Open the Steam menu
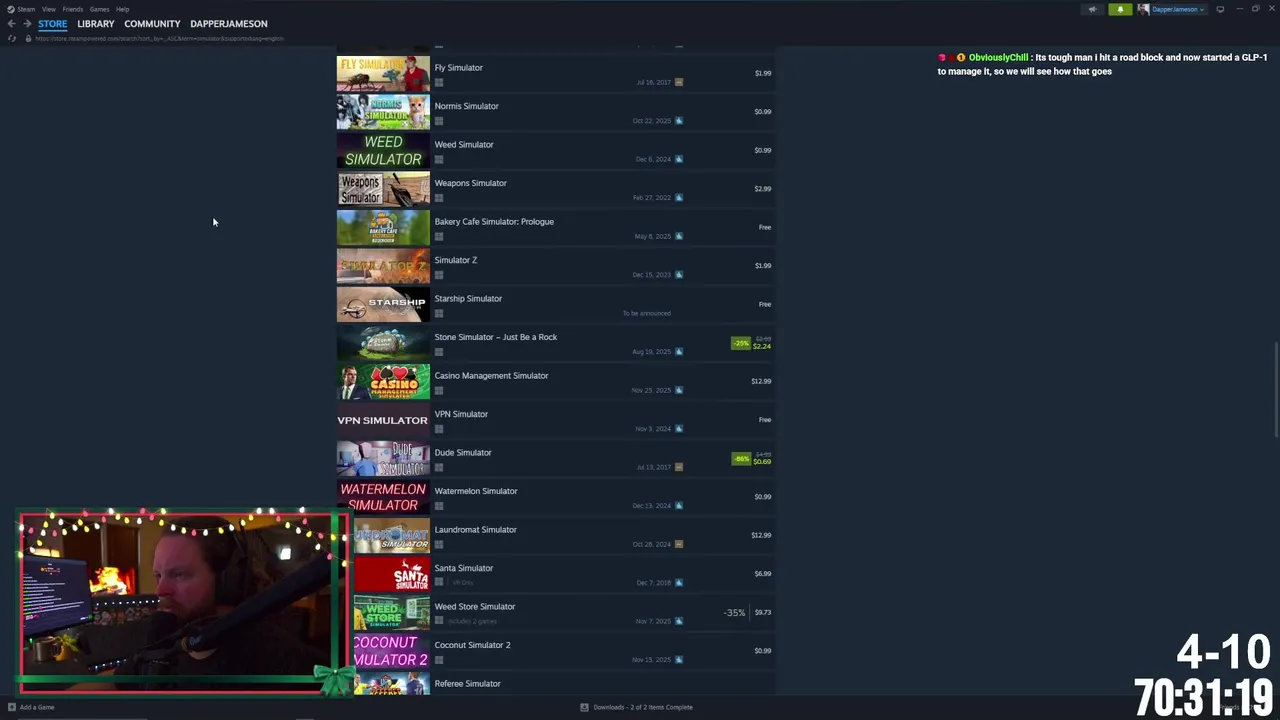 (26, 9)
